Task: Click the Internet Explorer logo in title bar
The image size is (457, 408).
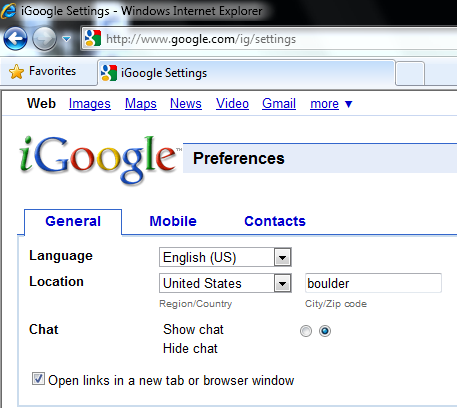Action: 8,10
